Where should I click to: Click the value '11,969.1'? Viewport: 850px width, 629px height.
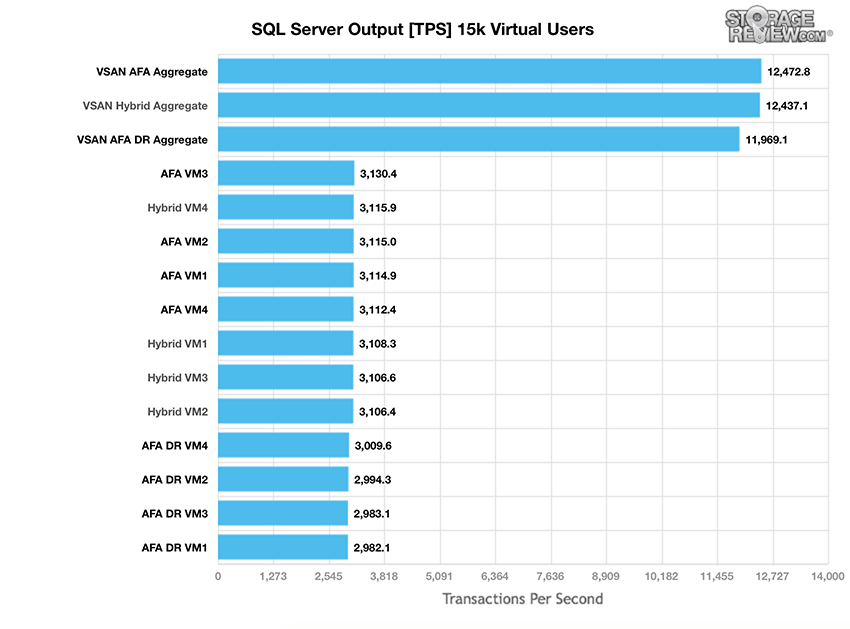(x=766, y=140)
